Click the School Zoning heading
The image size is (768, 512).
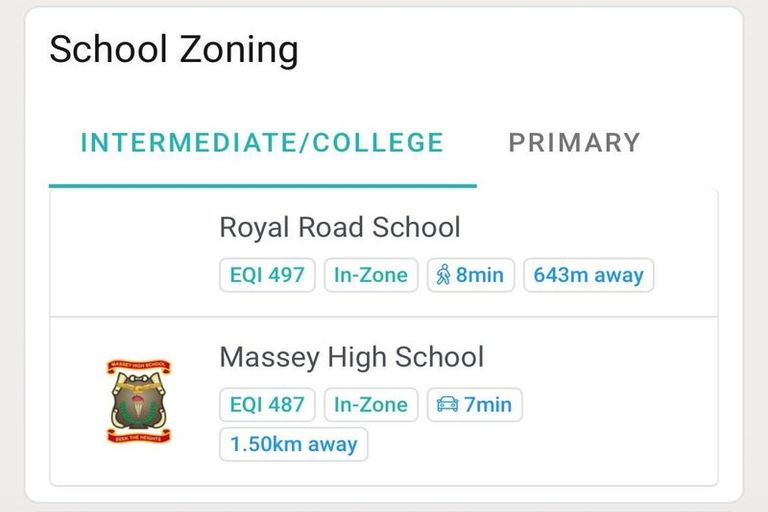(x=174, y=48)
